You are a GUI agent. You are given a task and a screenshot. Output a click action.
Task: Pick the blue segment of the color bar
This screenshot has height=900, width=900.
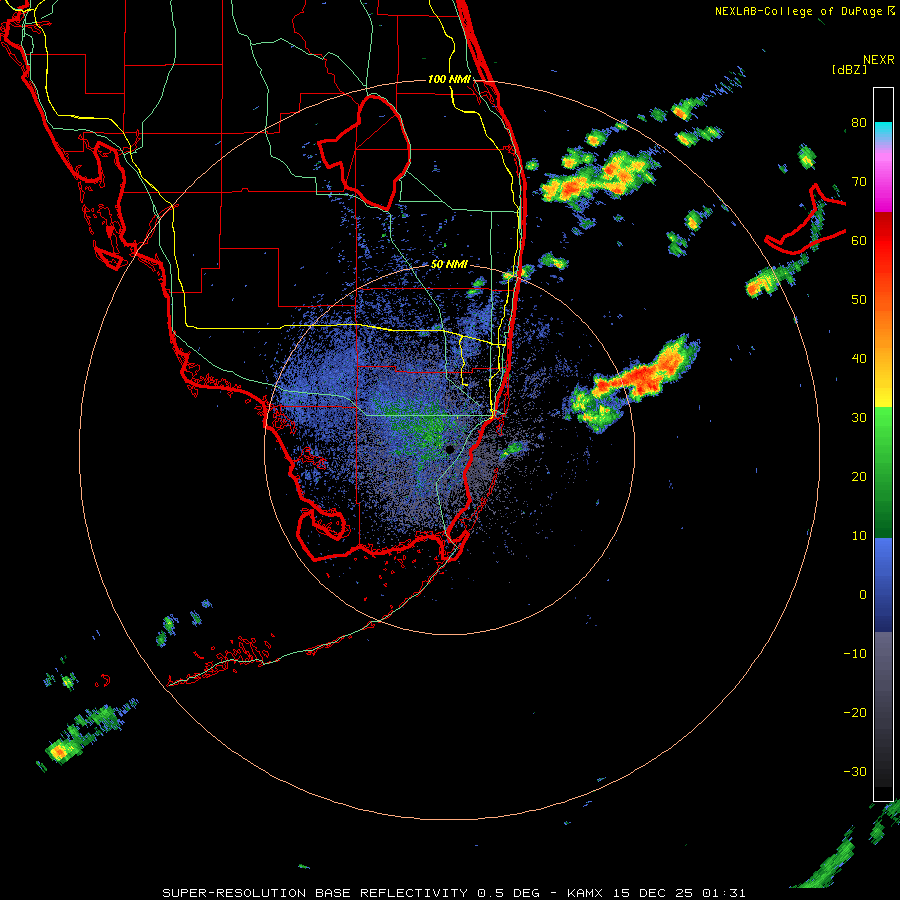point(883,584)
